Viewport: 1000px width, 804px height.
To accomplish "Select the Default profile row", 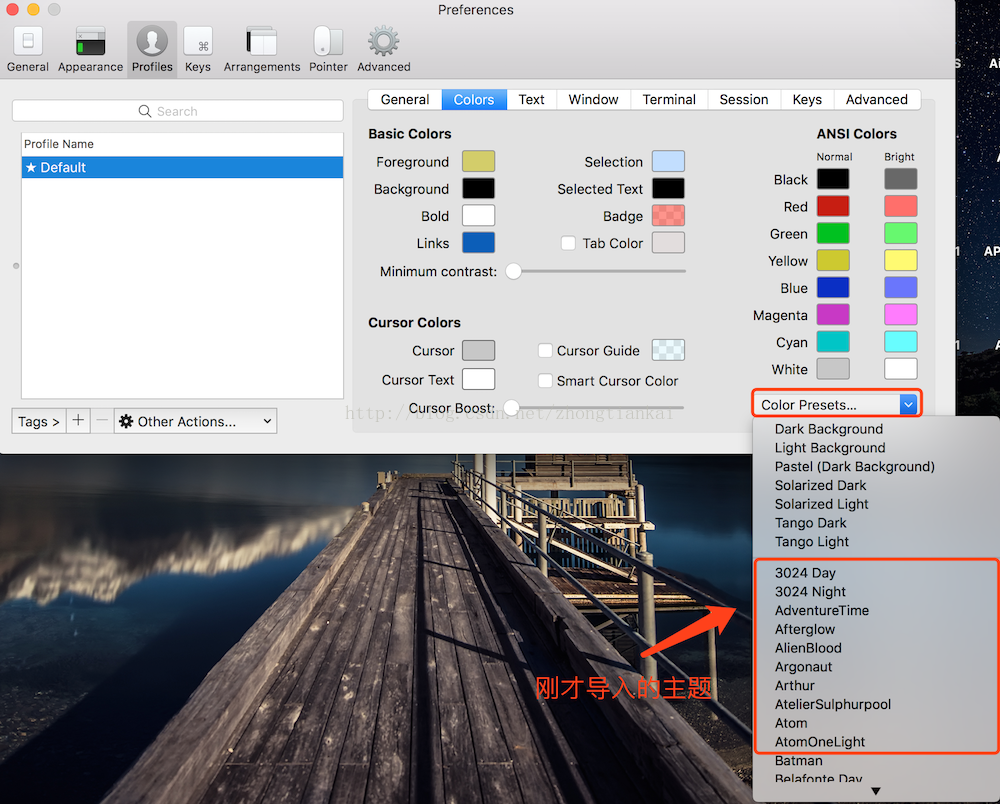I will (182, 167).
